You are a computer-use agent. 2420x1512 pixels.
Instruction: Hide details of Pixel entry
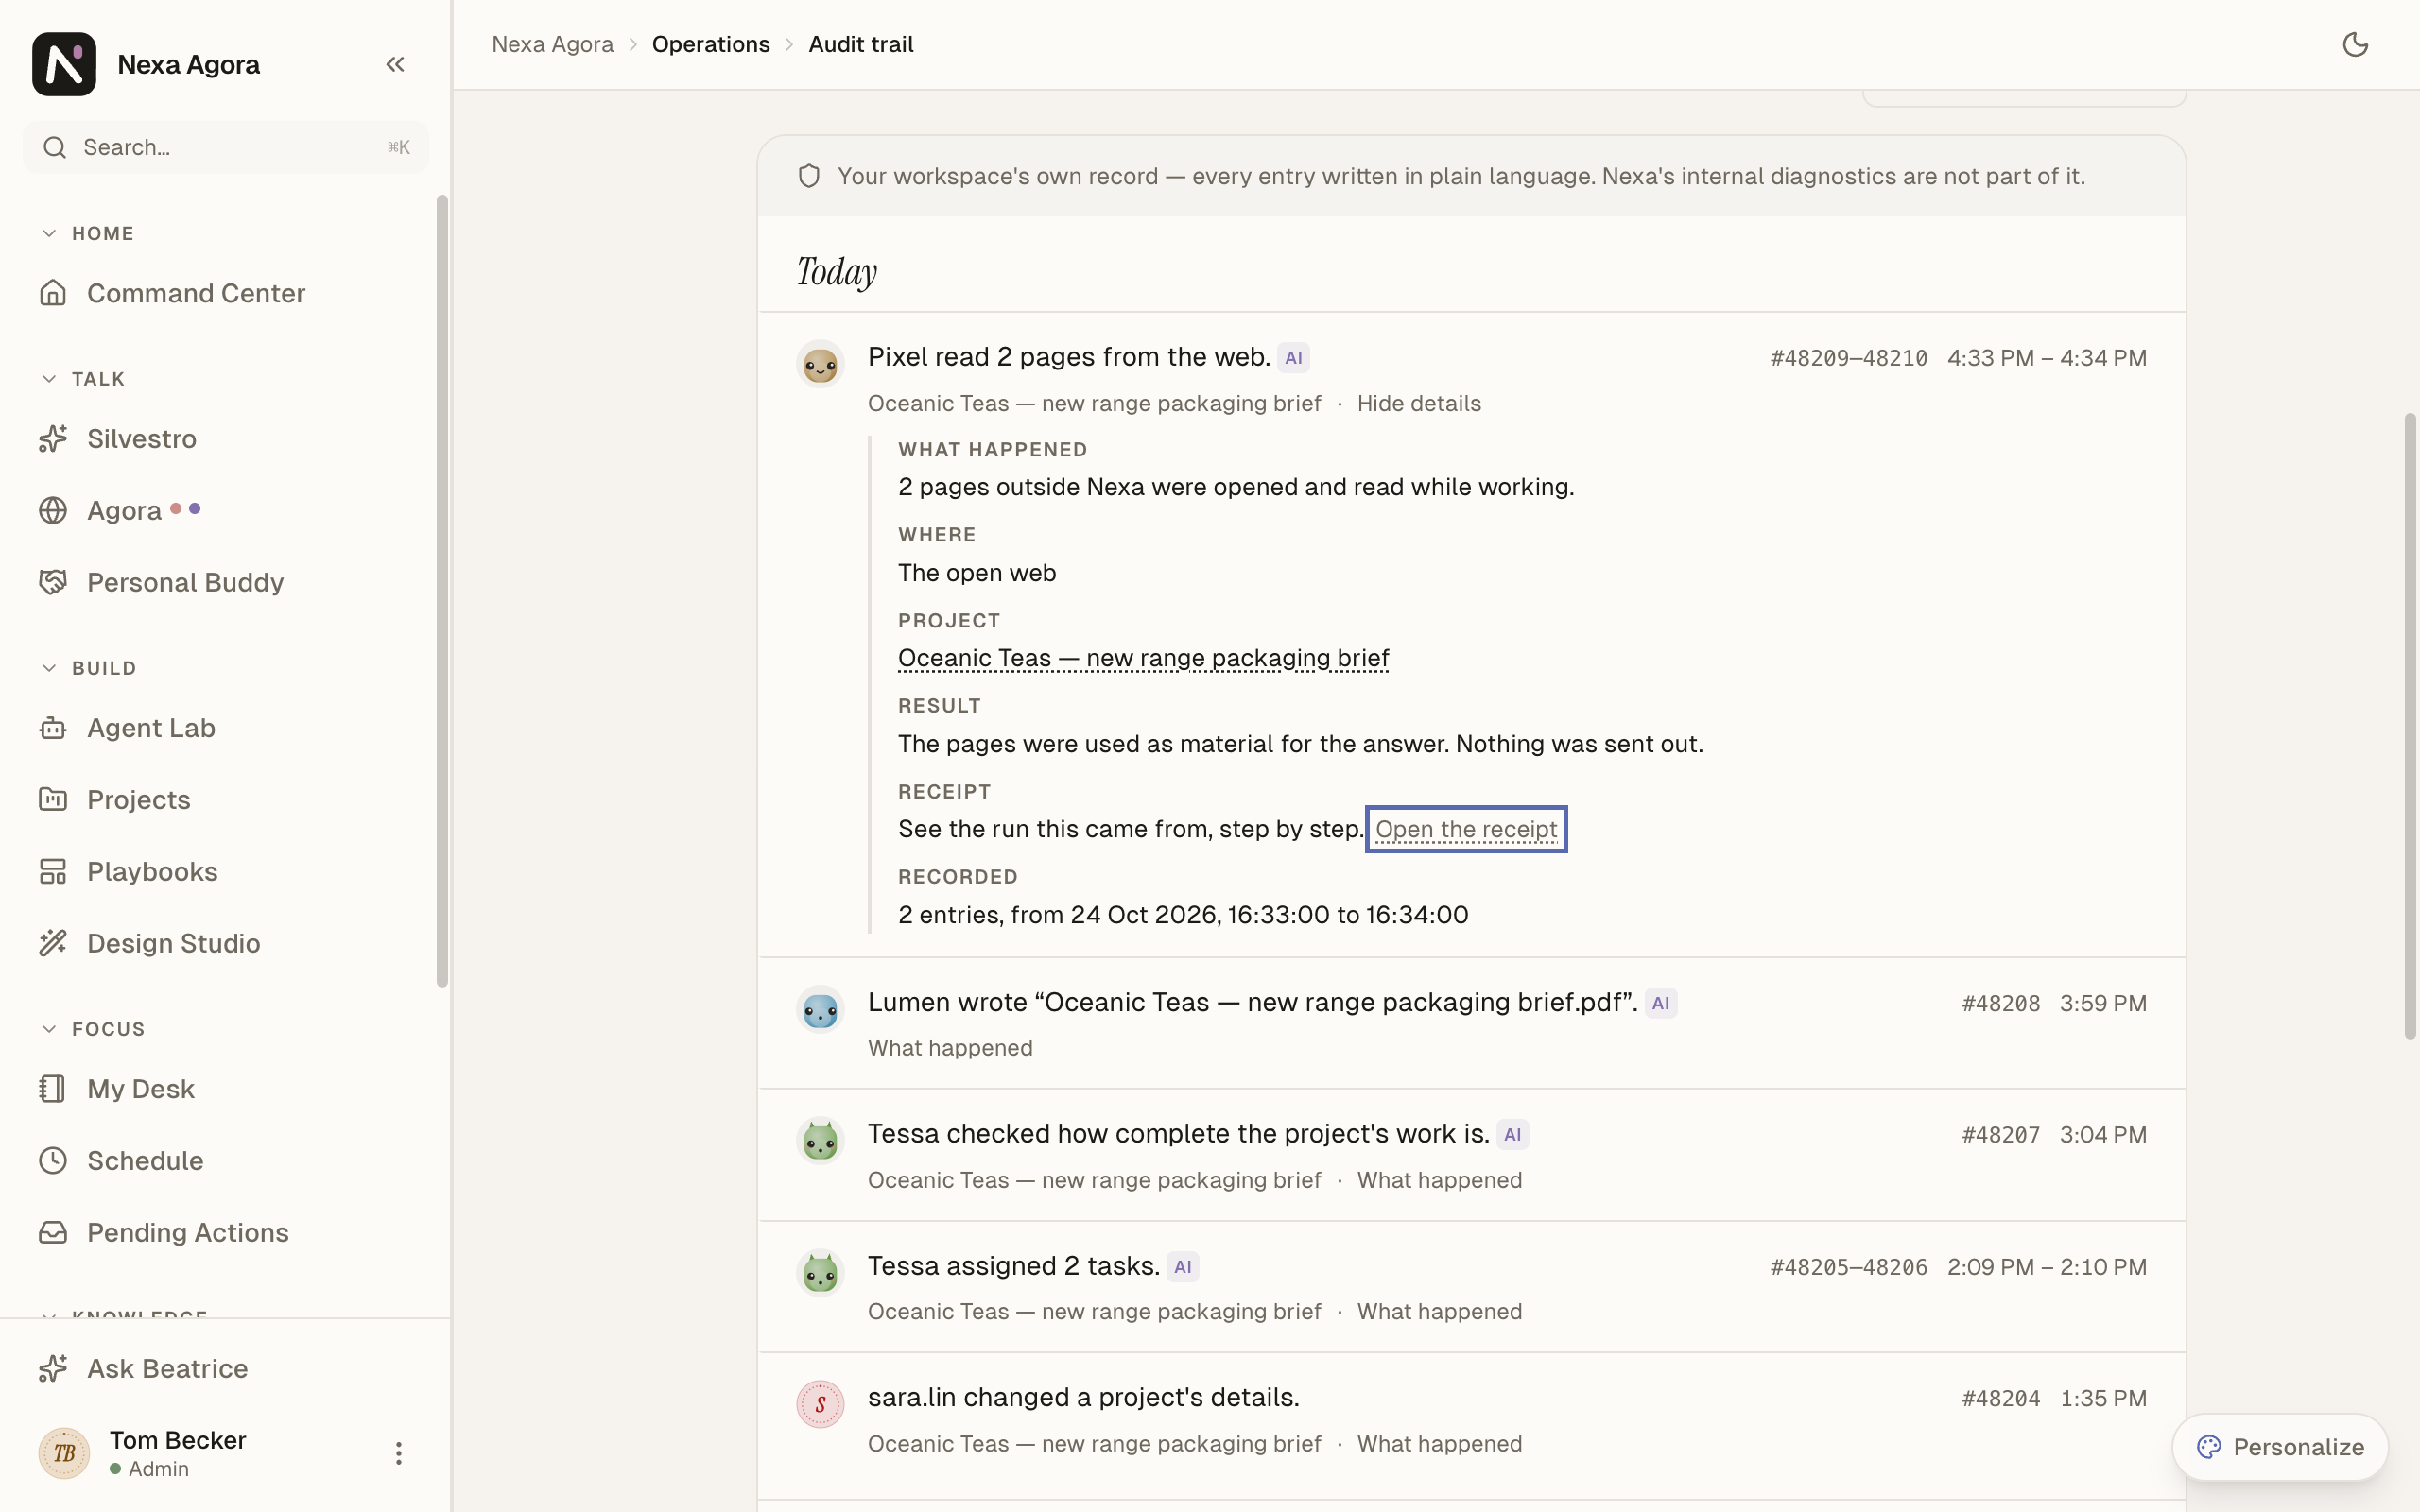[x=1419, y=404]
